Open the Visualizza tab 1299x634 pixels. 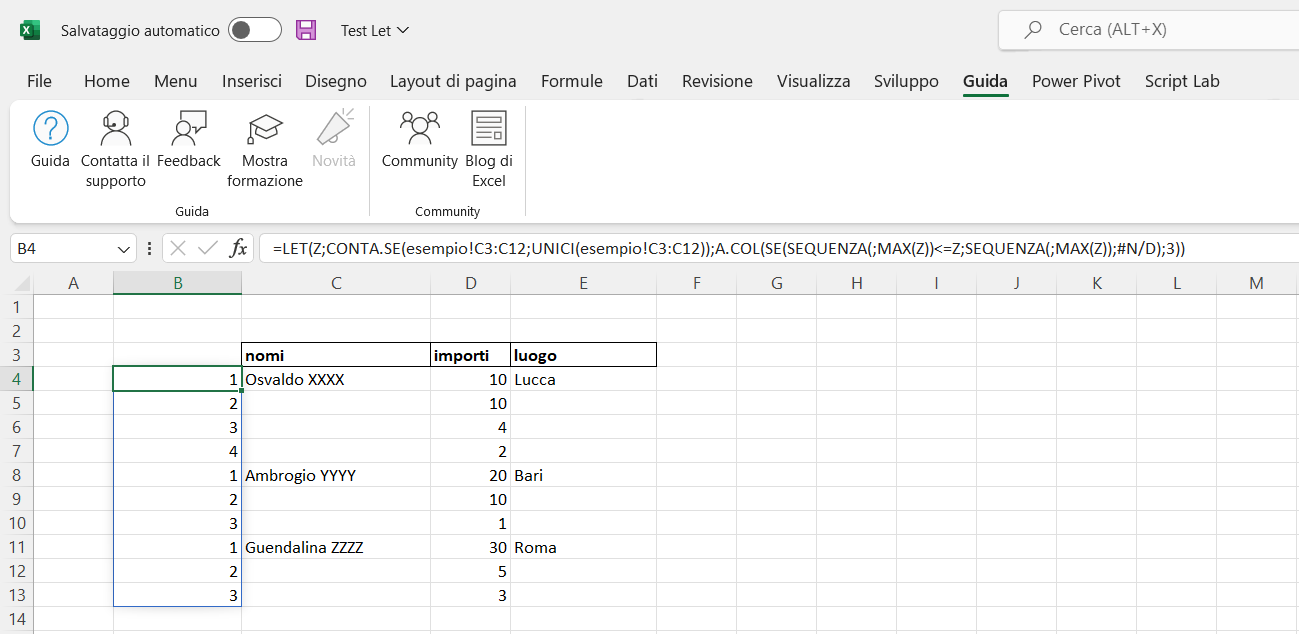pos(814,81)
